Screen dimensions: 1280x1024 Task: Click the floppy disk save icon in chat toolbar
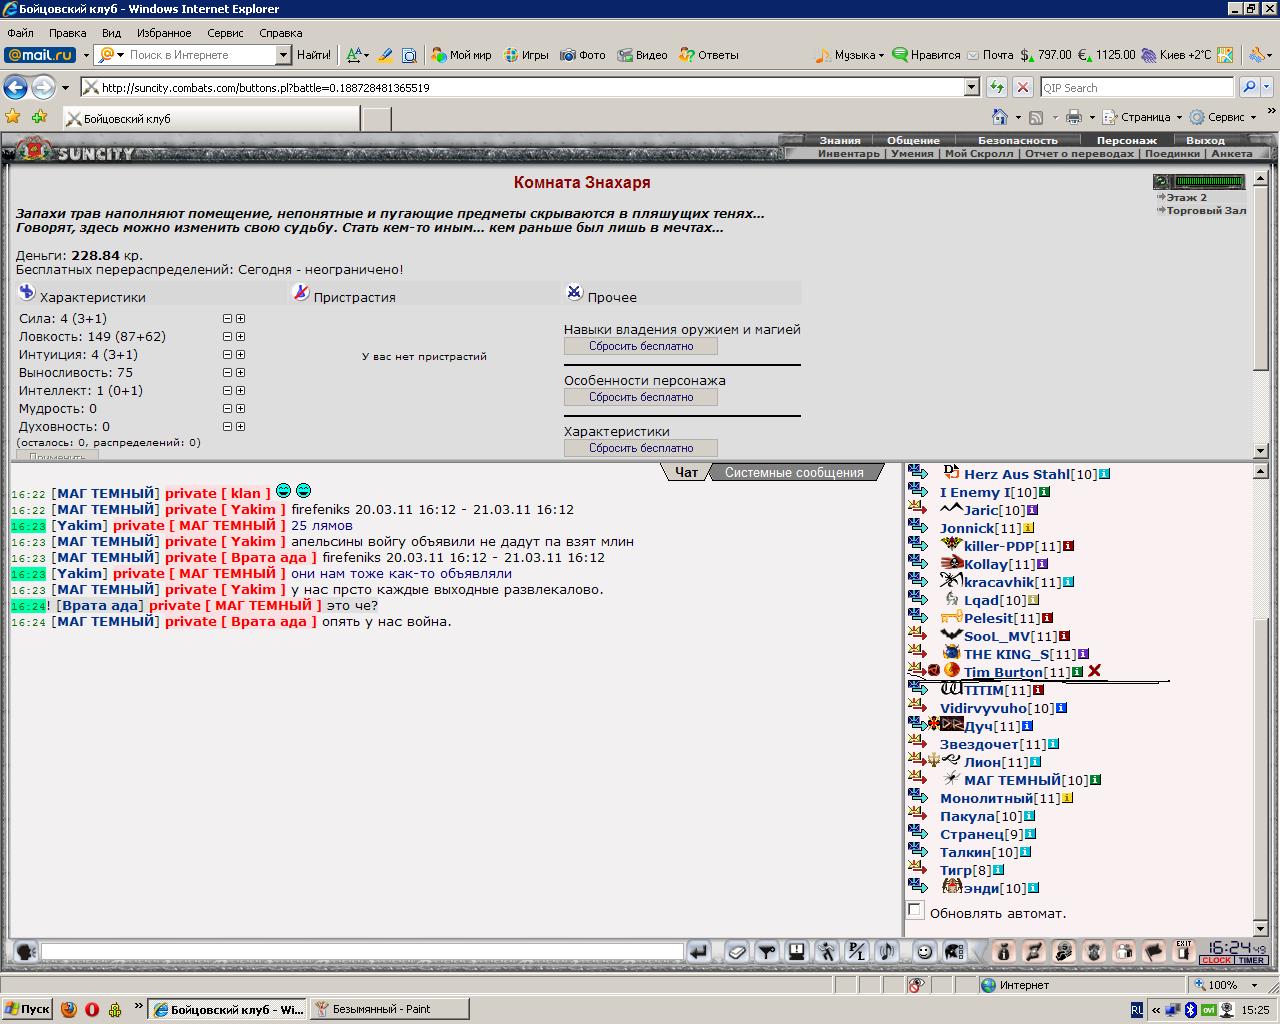[x=796, y=951]
